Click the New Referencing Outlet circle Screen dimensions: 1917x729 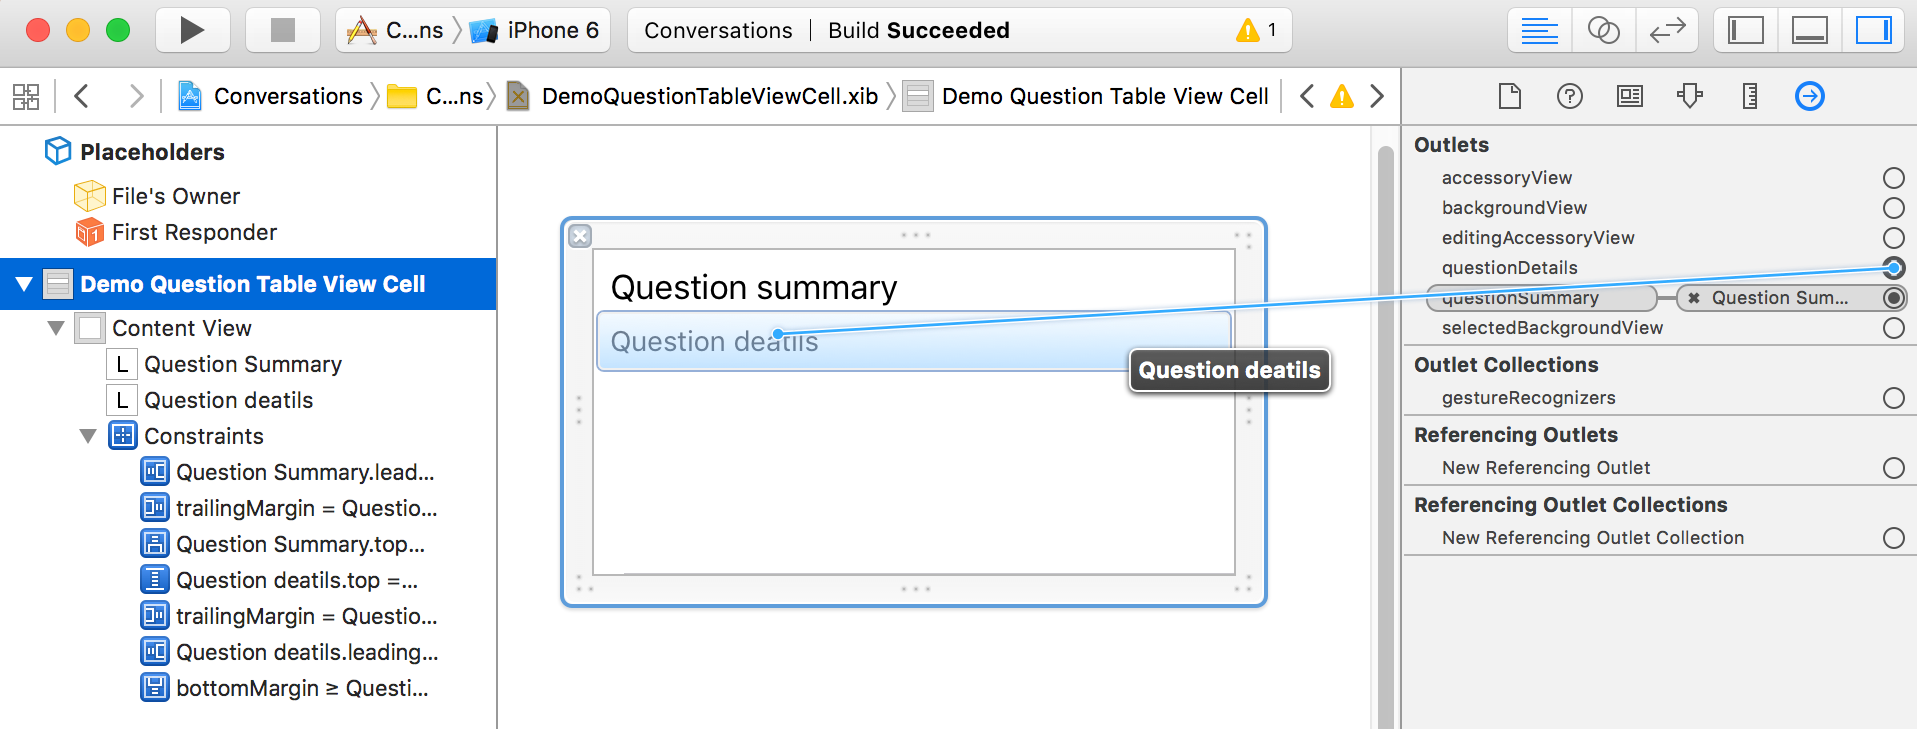click(x=1894, y=468)
